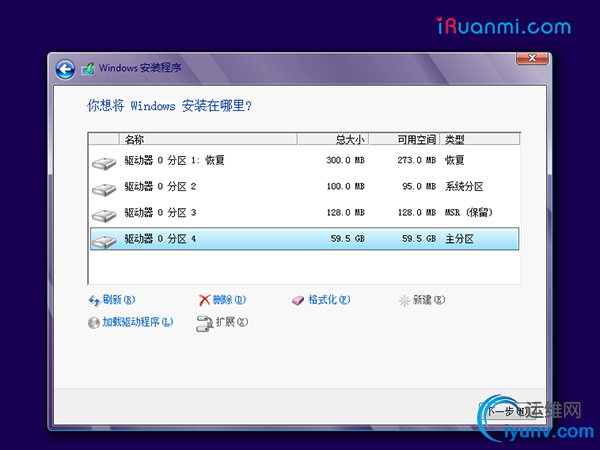This screenshot has width=600, height=450.
Task: Click drive icon of partition 2 row
Action: point(104,189)
